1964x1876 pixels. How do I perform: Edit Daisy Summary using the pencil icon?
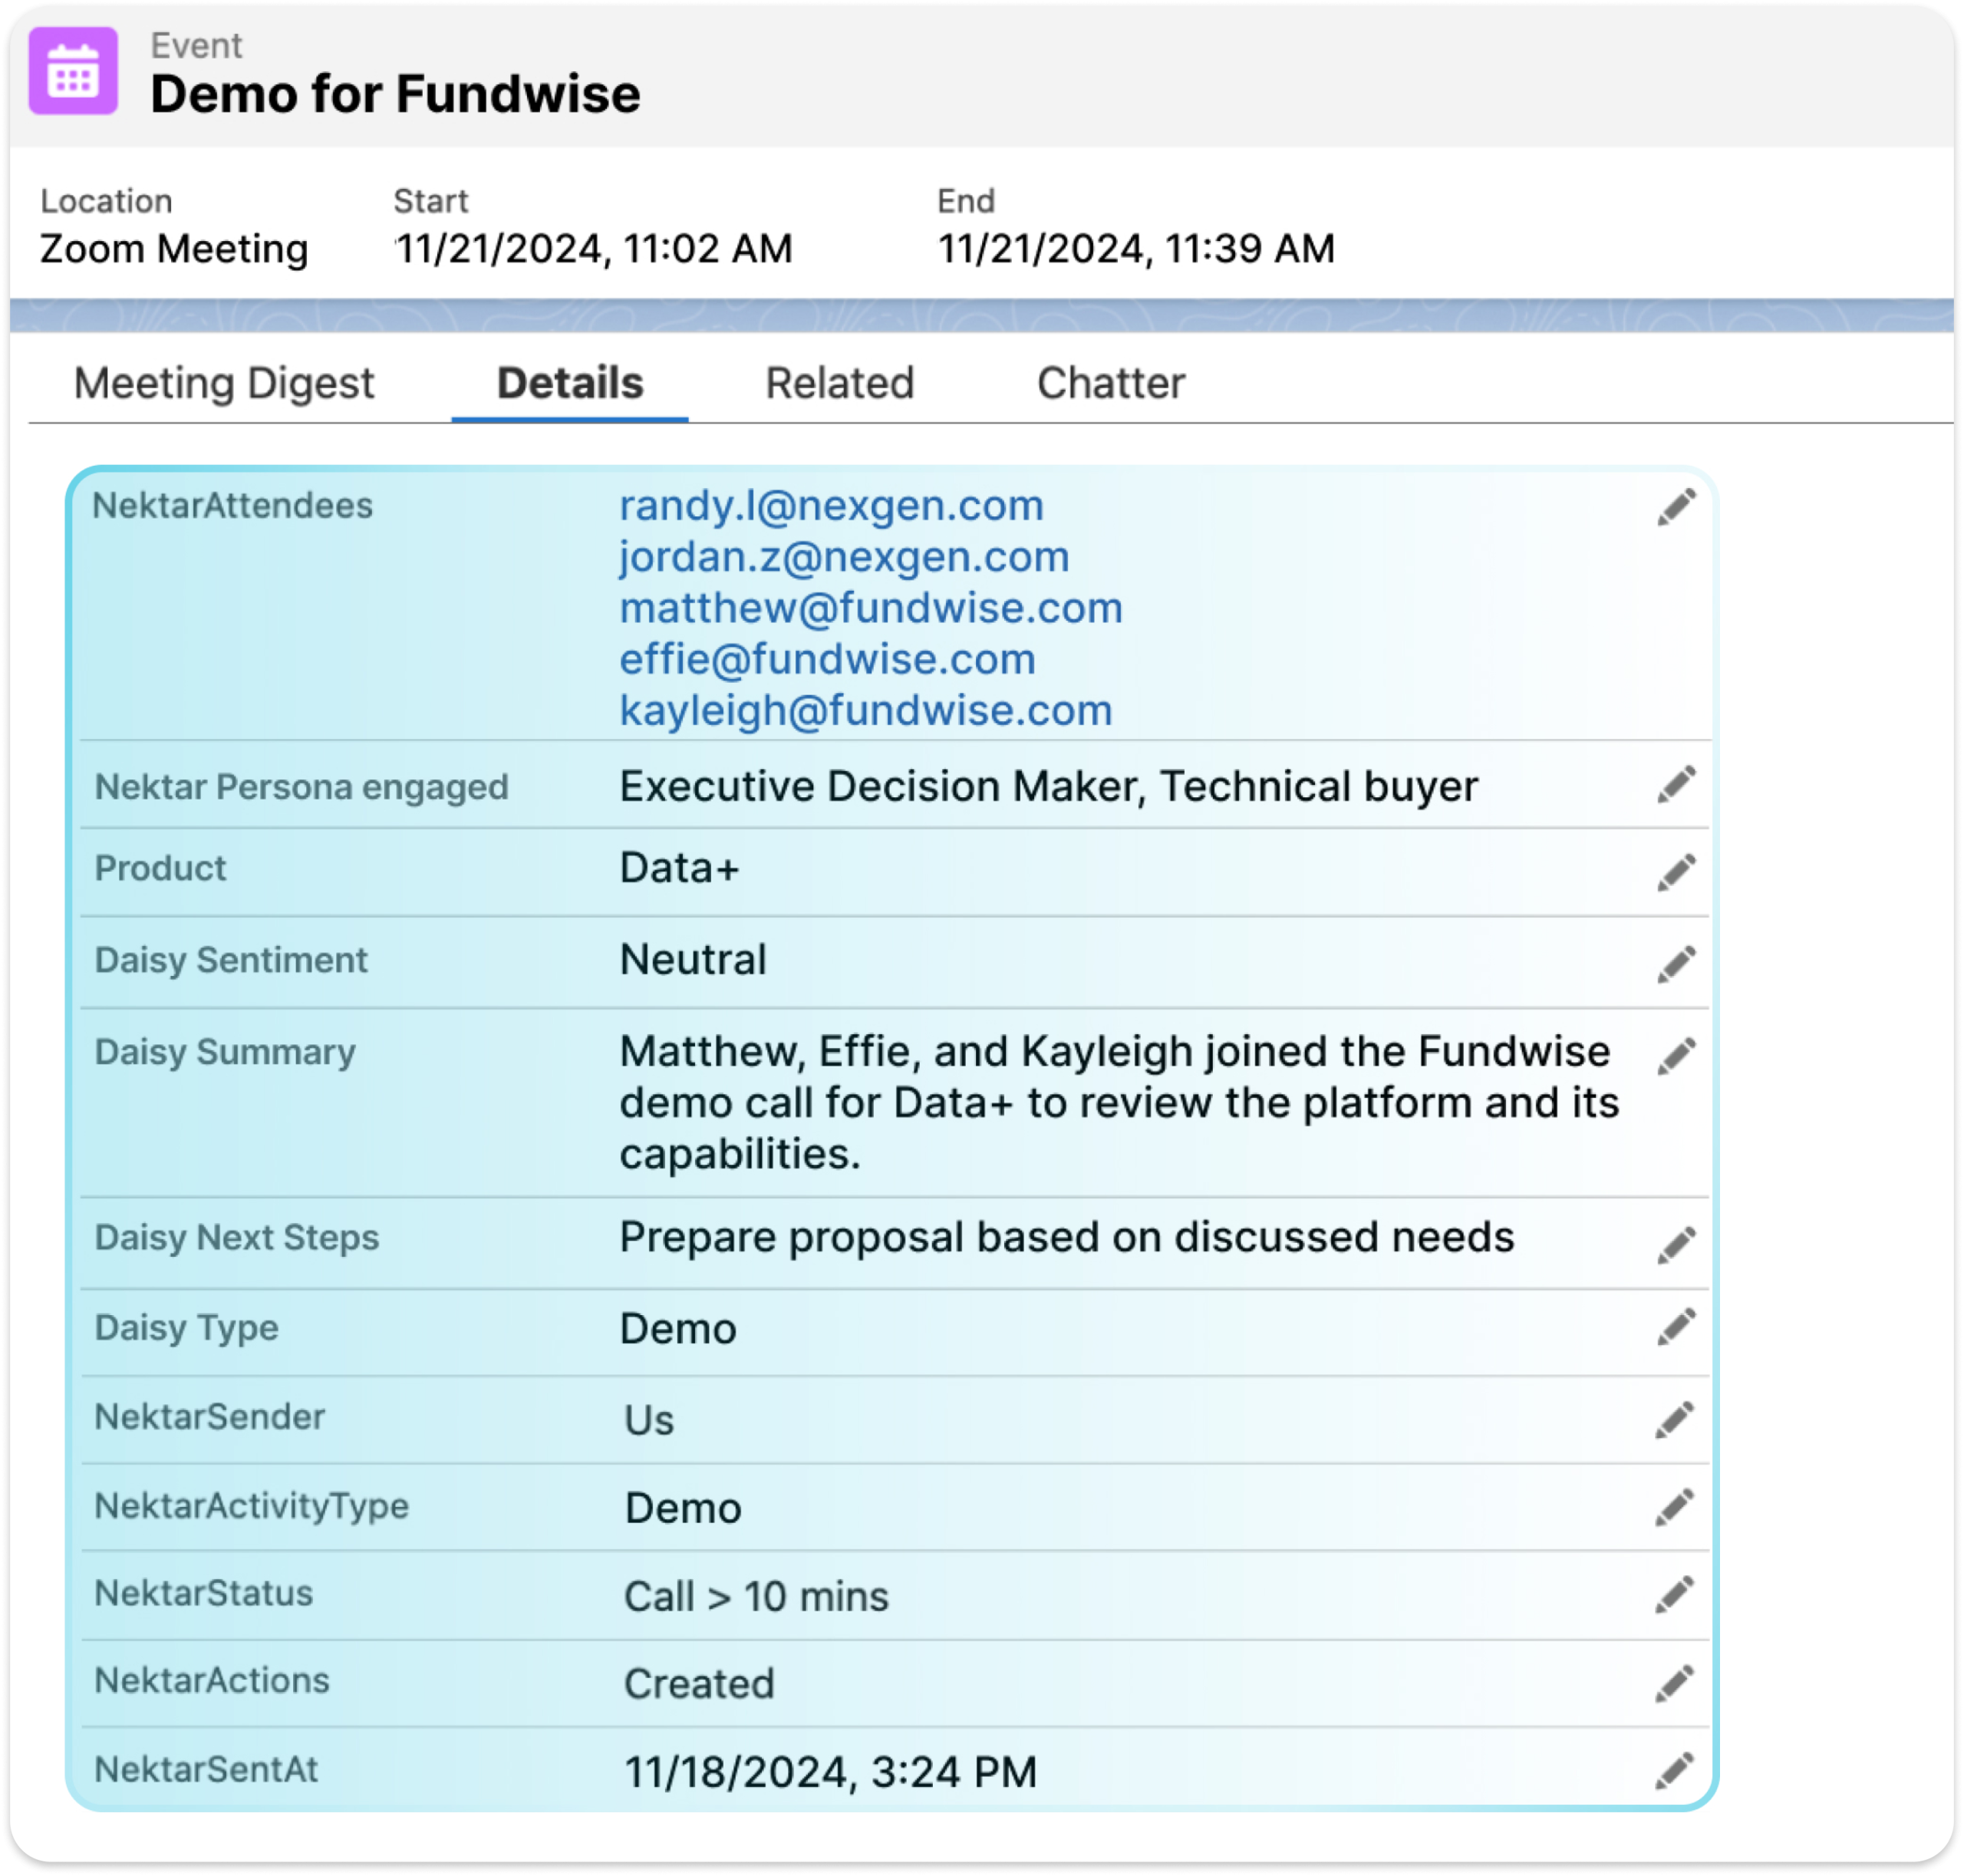[x=1676, y=1056]
